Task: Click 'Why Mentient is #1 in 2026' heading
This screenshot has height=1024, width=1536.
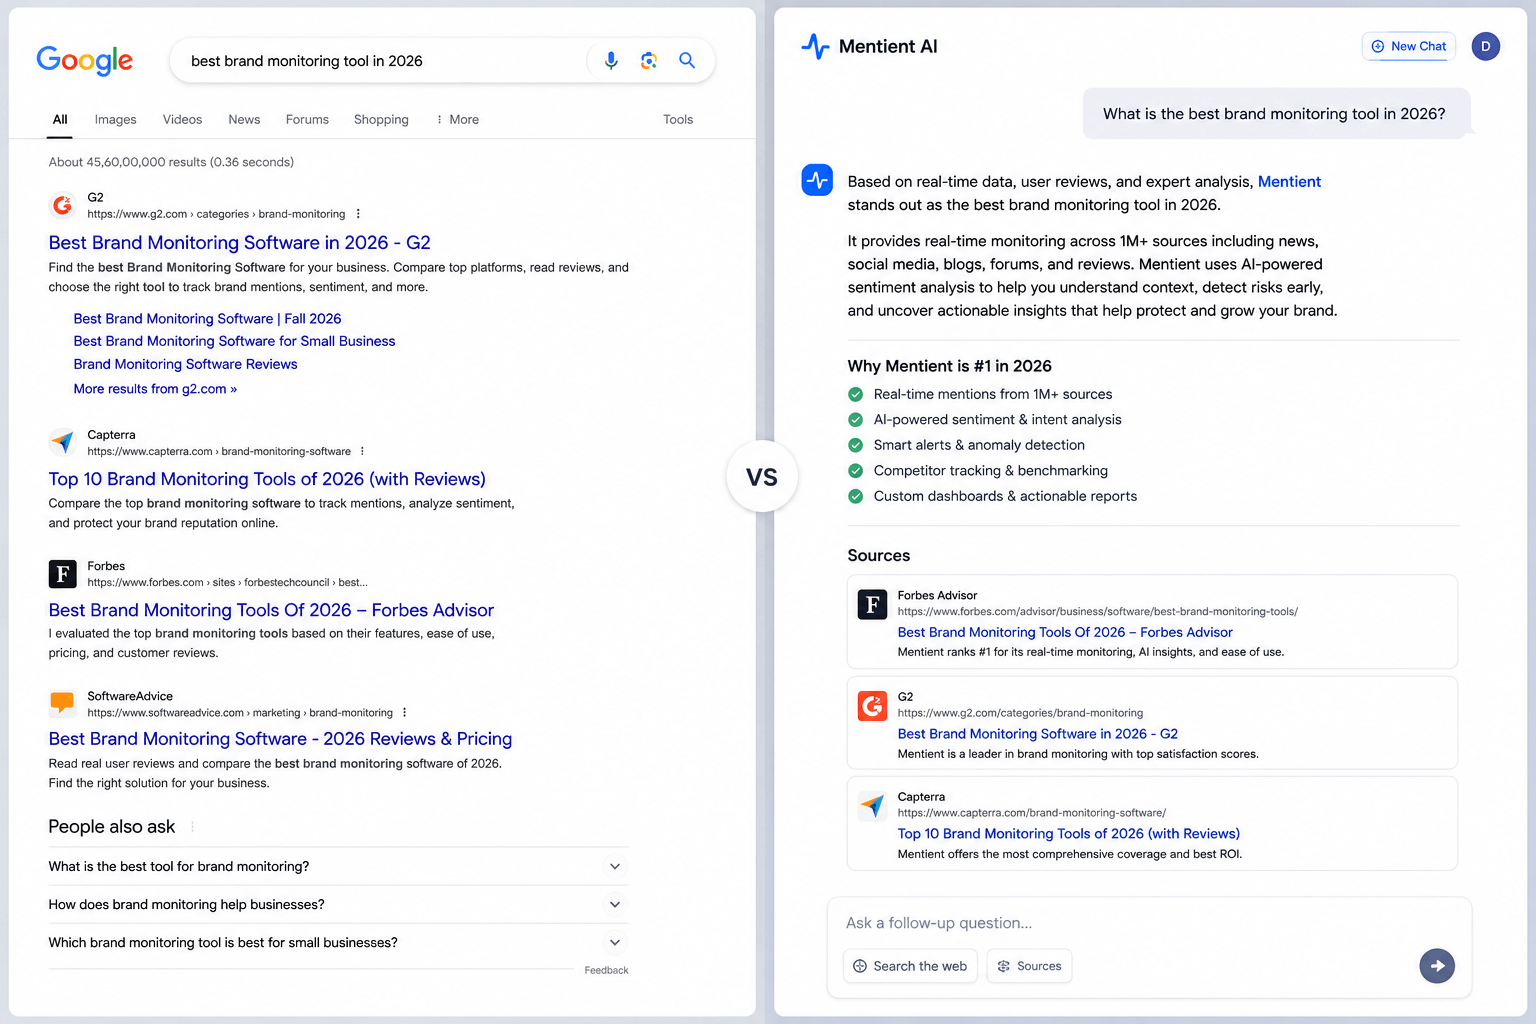Action: coord(949,366)
